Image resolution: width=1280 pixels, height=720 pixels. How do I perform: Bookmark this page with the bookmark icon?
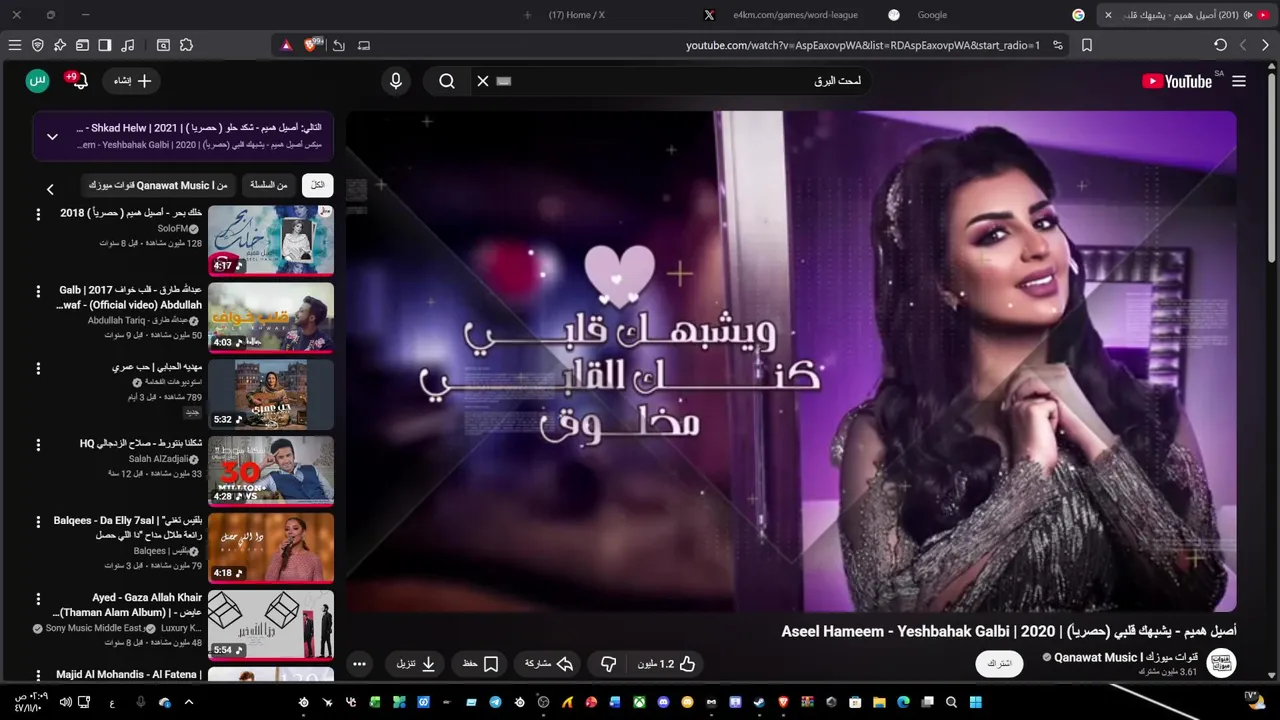pyautogui.click(x=1087, y=45)
